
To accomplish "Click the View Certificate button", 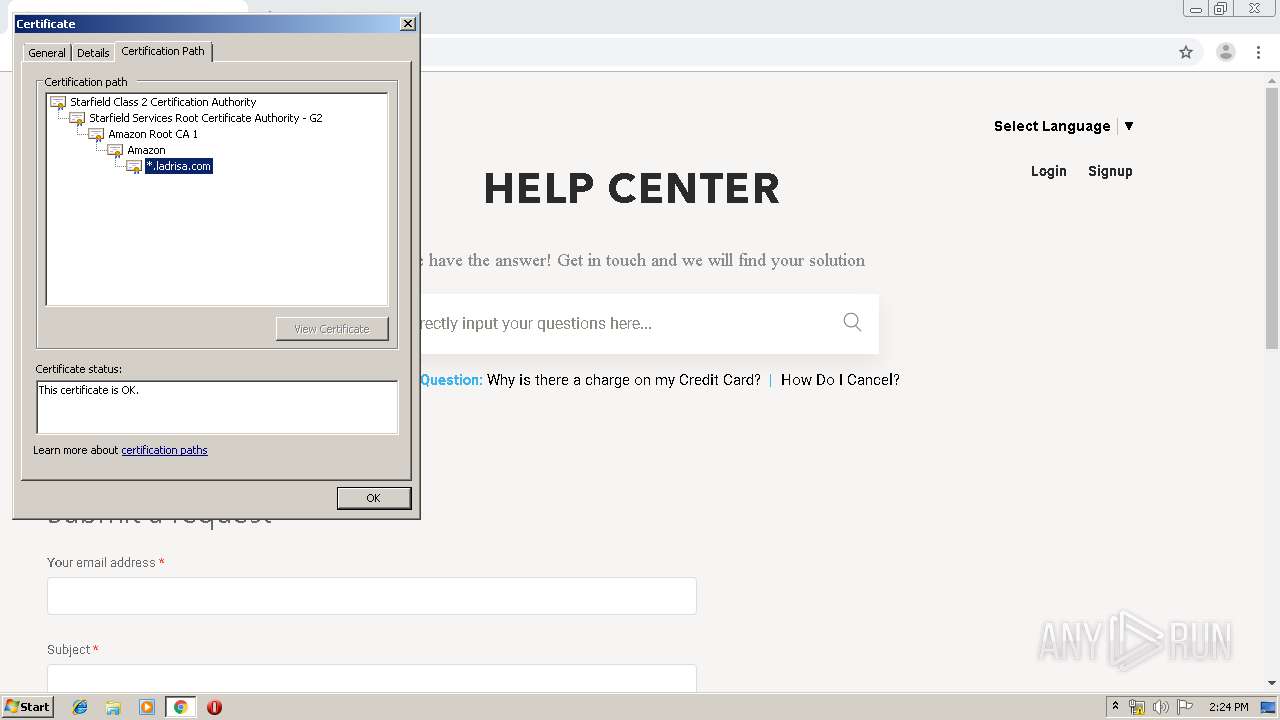I will coord(332,329).
